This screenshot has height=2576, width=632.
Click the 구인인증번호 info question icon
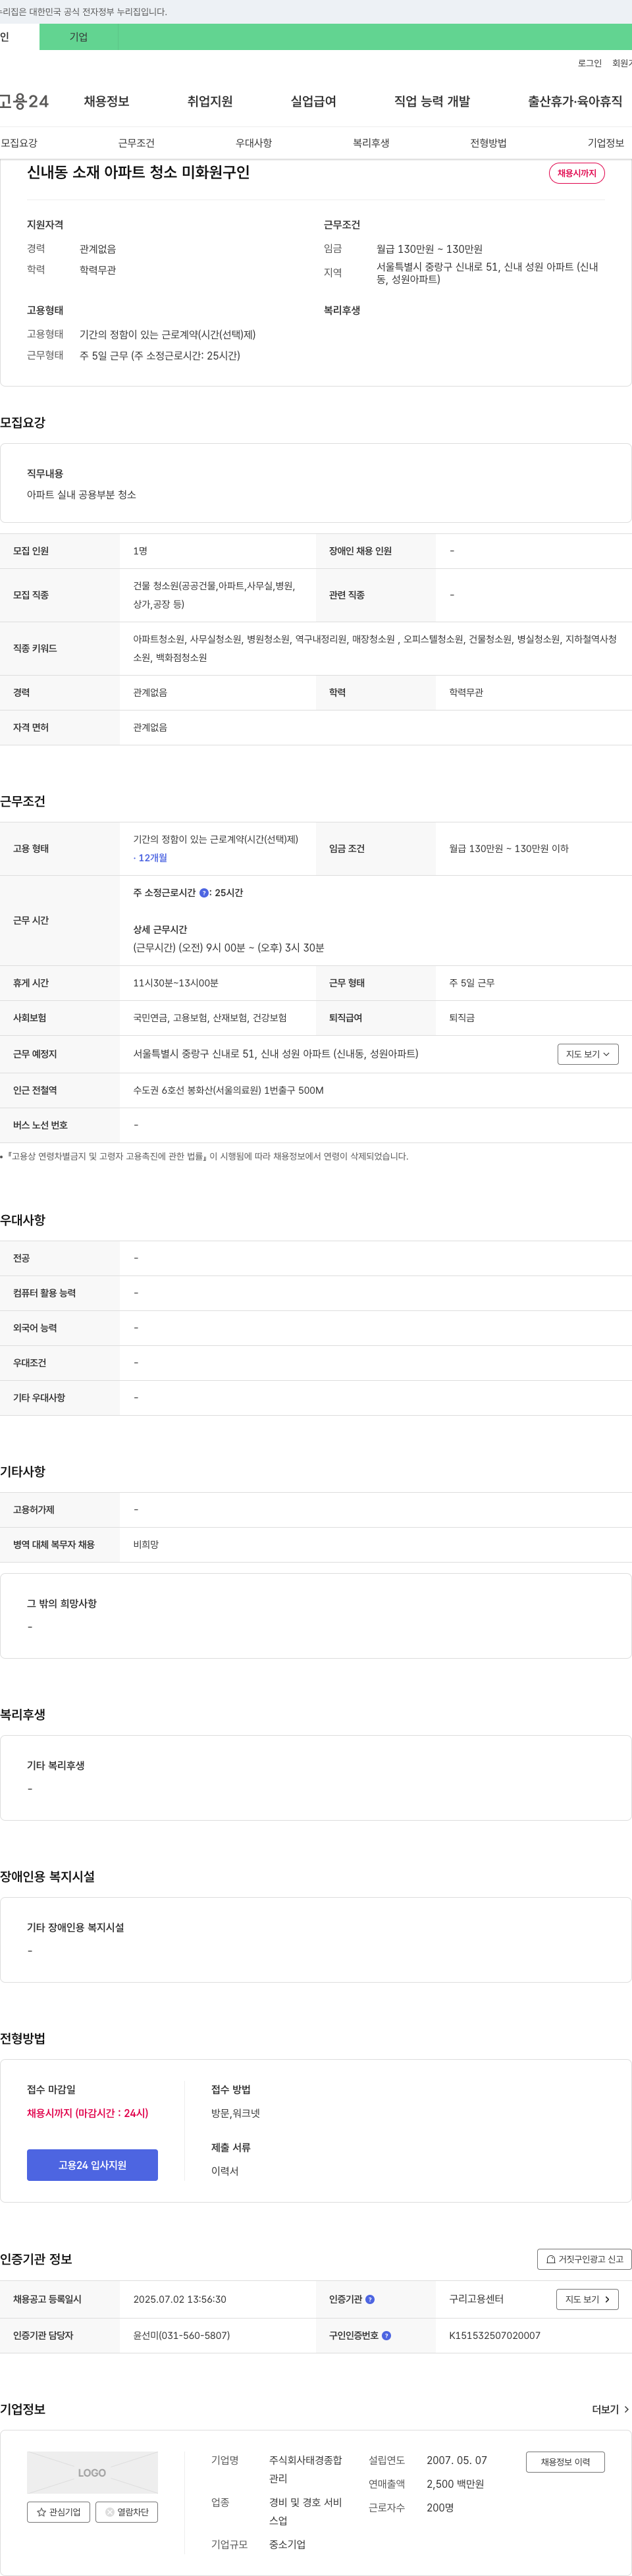(386, 2336)
